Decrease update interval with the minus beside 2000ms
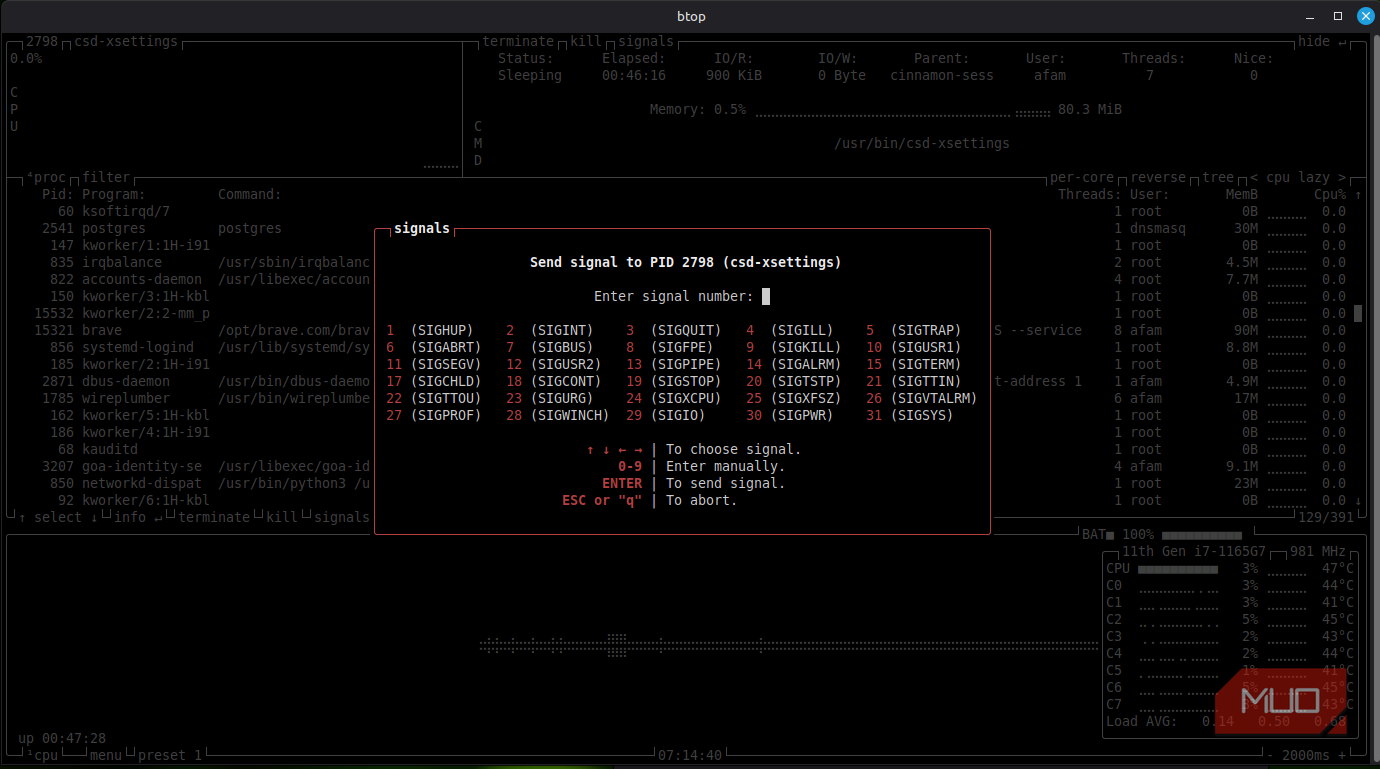 point(1270,755)
